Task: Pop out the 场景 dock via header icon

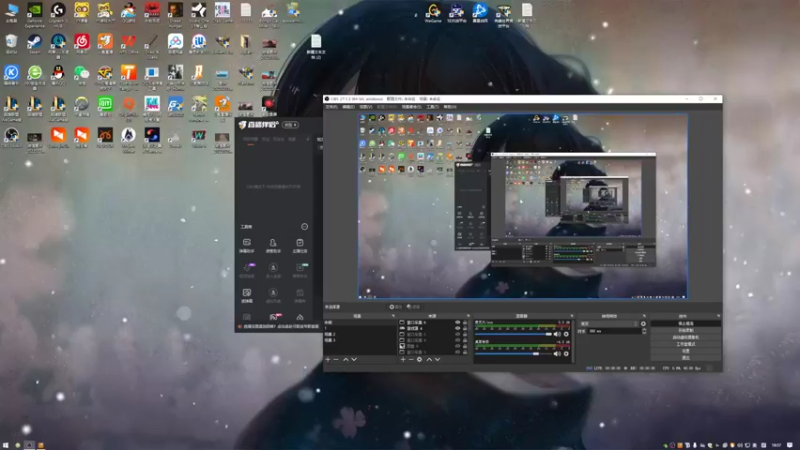Action: click(393, 316)
